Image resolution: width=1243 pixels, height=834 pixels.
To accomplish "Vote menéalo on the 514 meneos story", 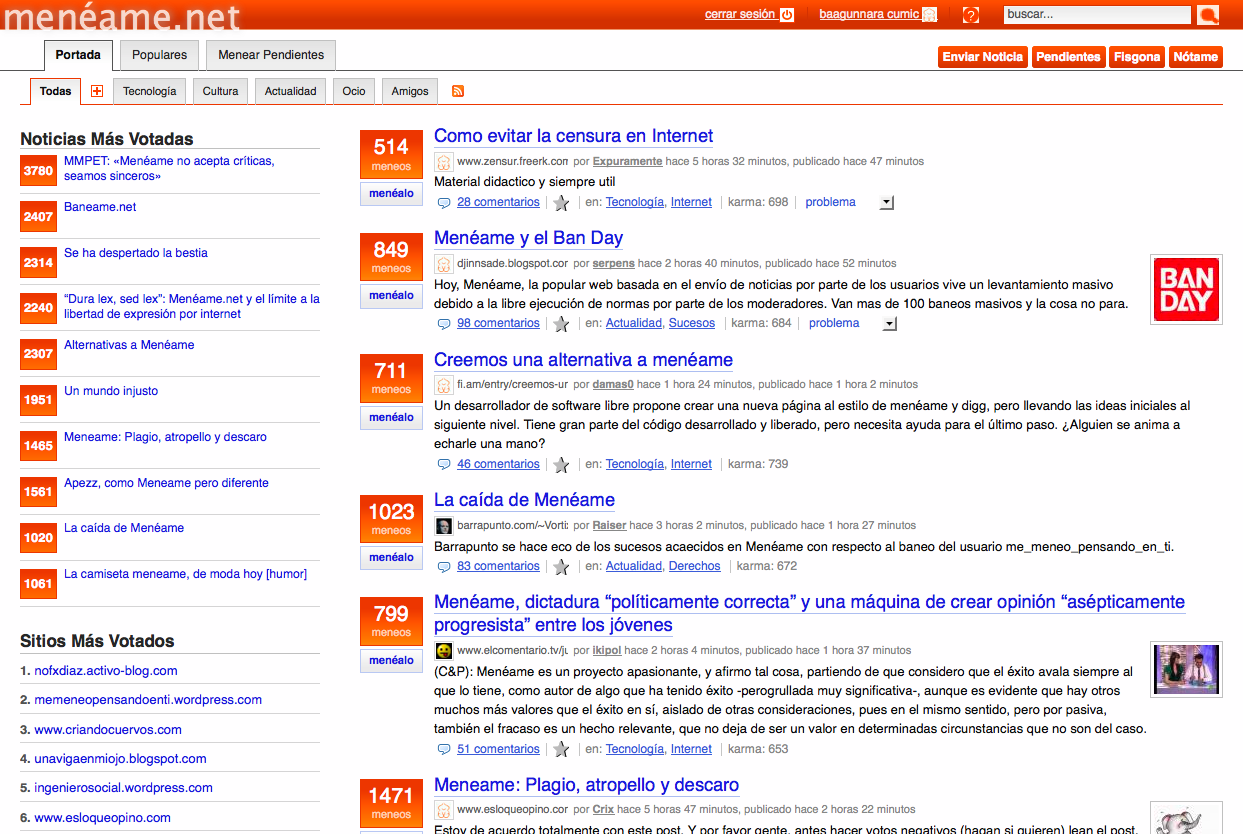I will (391, 193).
